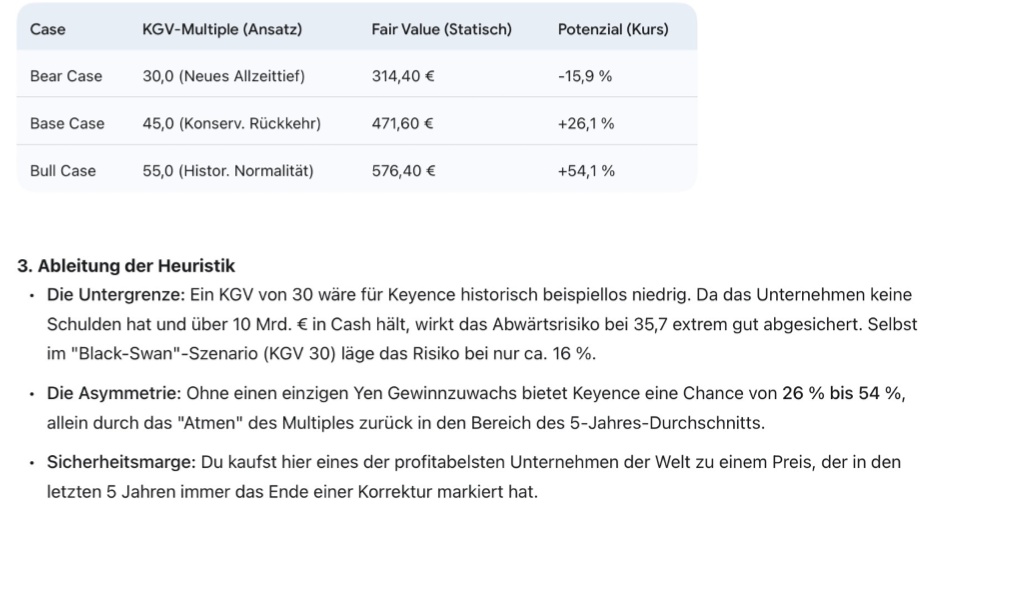Click the bold "Die Untergrenze:" label
1025x589 pixels.
116,295
